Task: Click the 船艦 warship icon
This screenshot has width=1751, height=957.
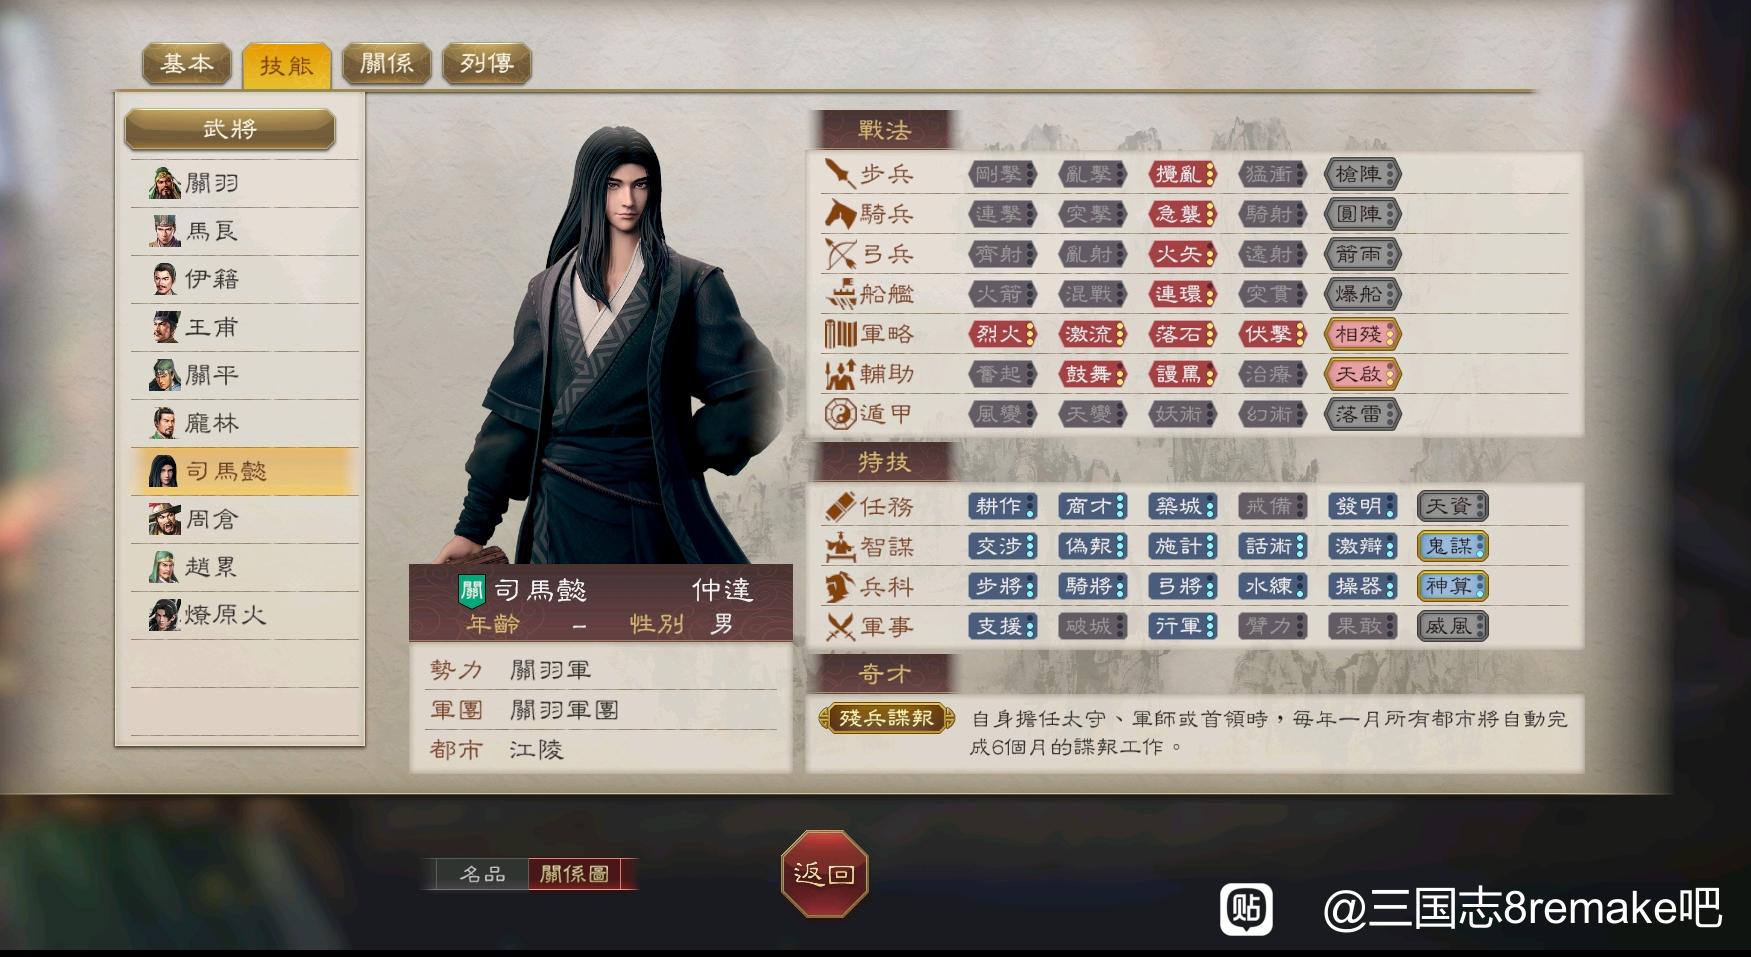Action: point(839,294)
